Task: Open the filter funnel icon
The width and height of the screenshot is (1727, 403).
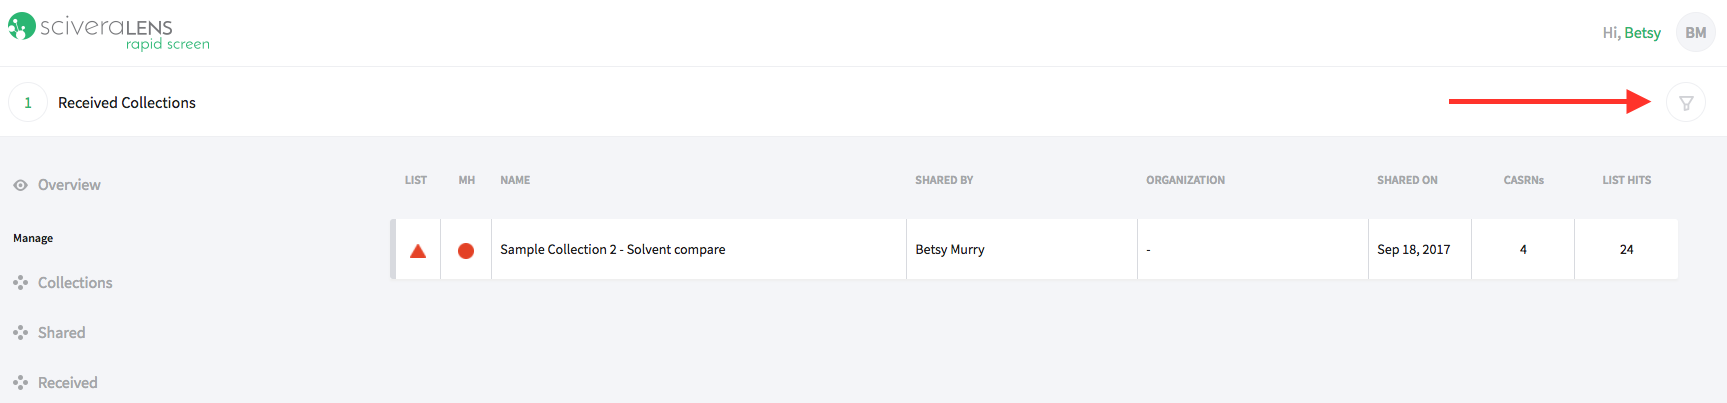Action: coord(1686,102)
